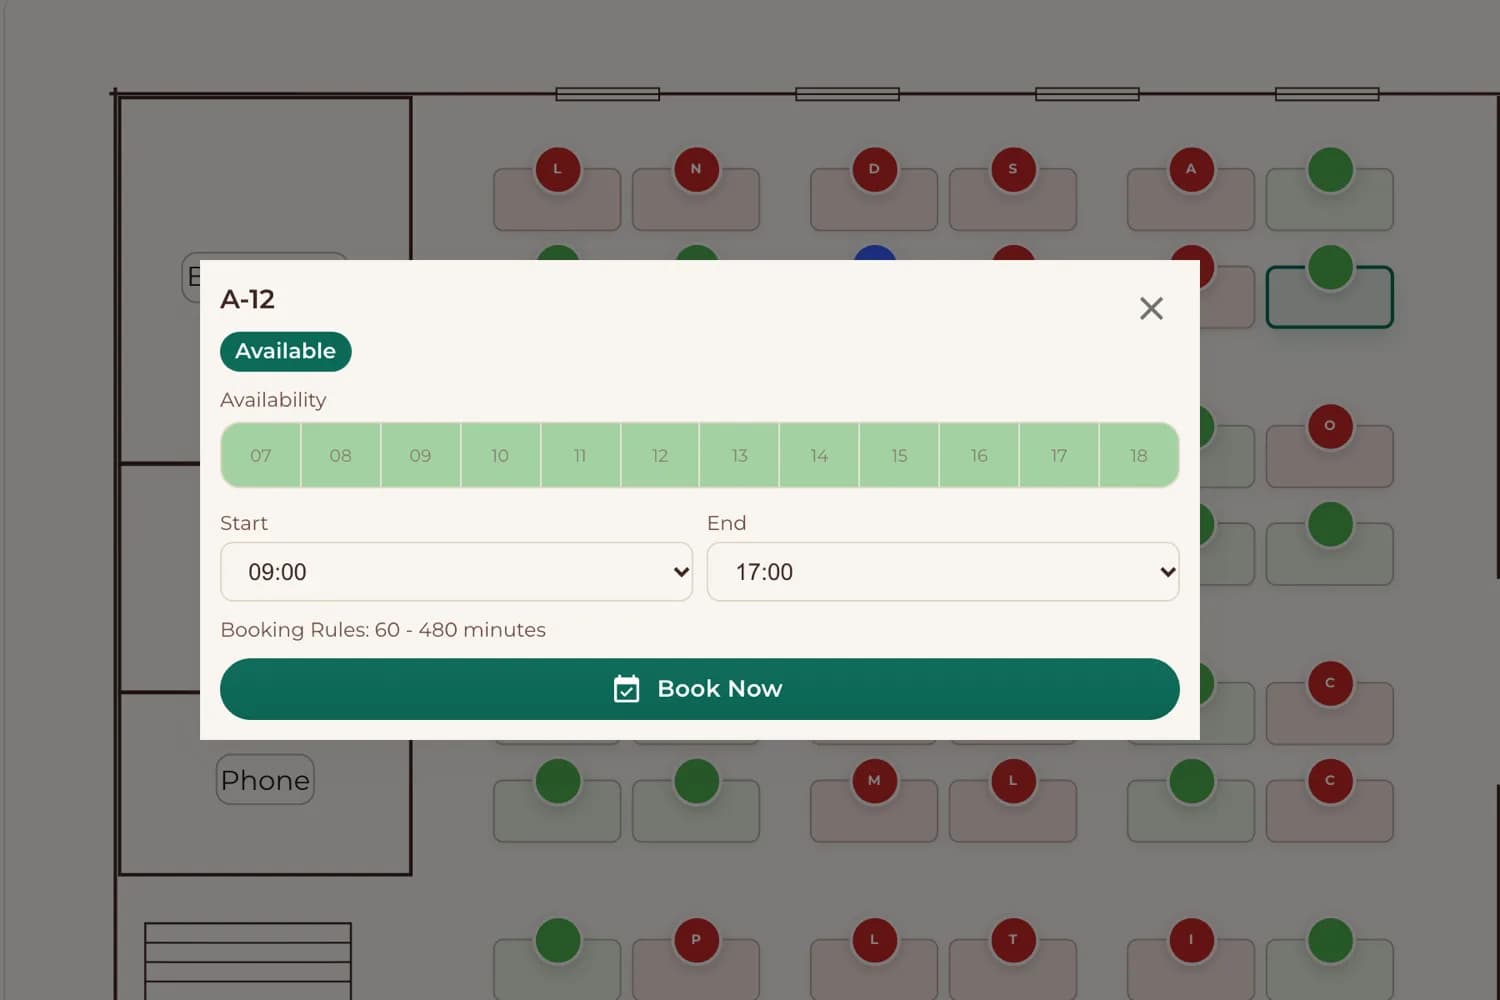Click the Available status badge

coord(286,351)
